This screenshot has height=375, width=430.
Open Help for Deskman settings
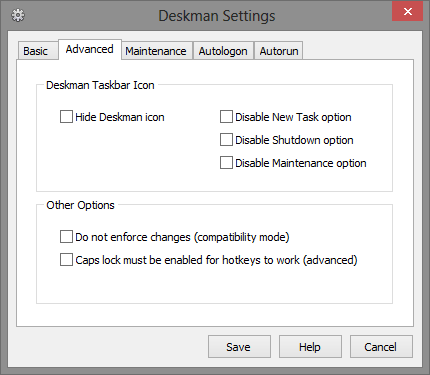pos(310,347)
